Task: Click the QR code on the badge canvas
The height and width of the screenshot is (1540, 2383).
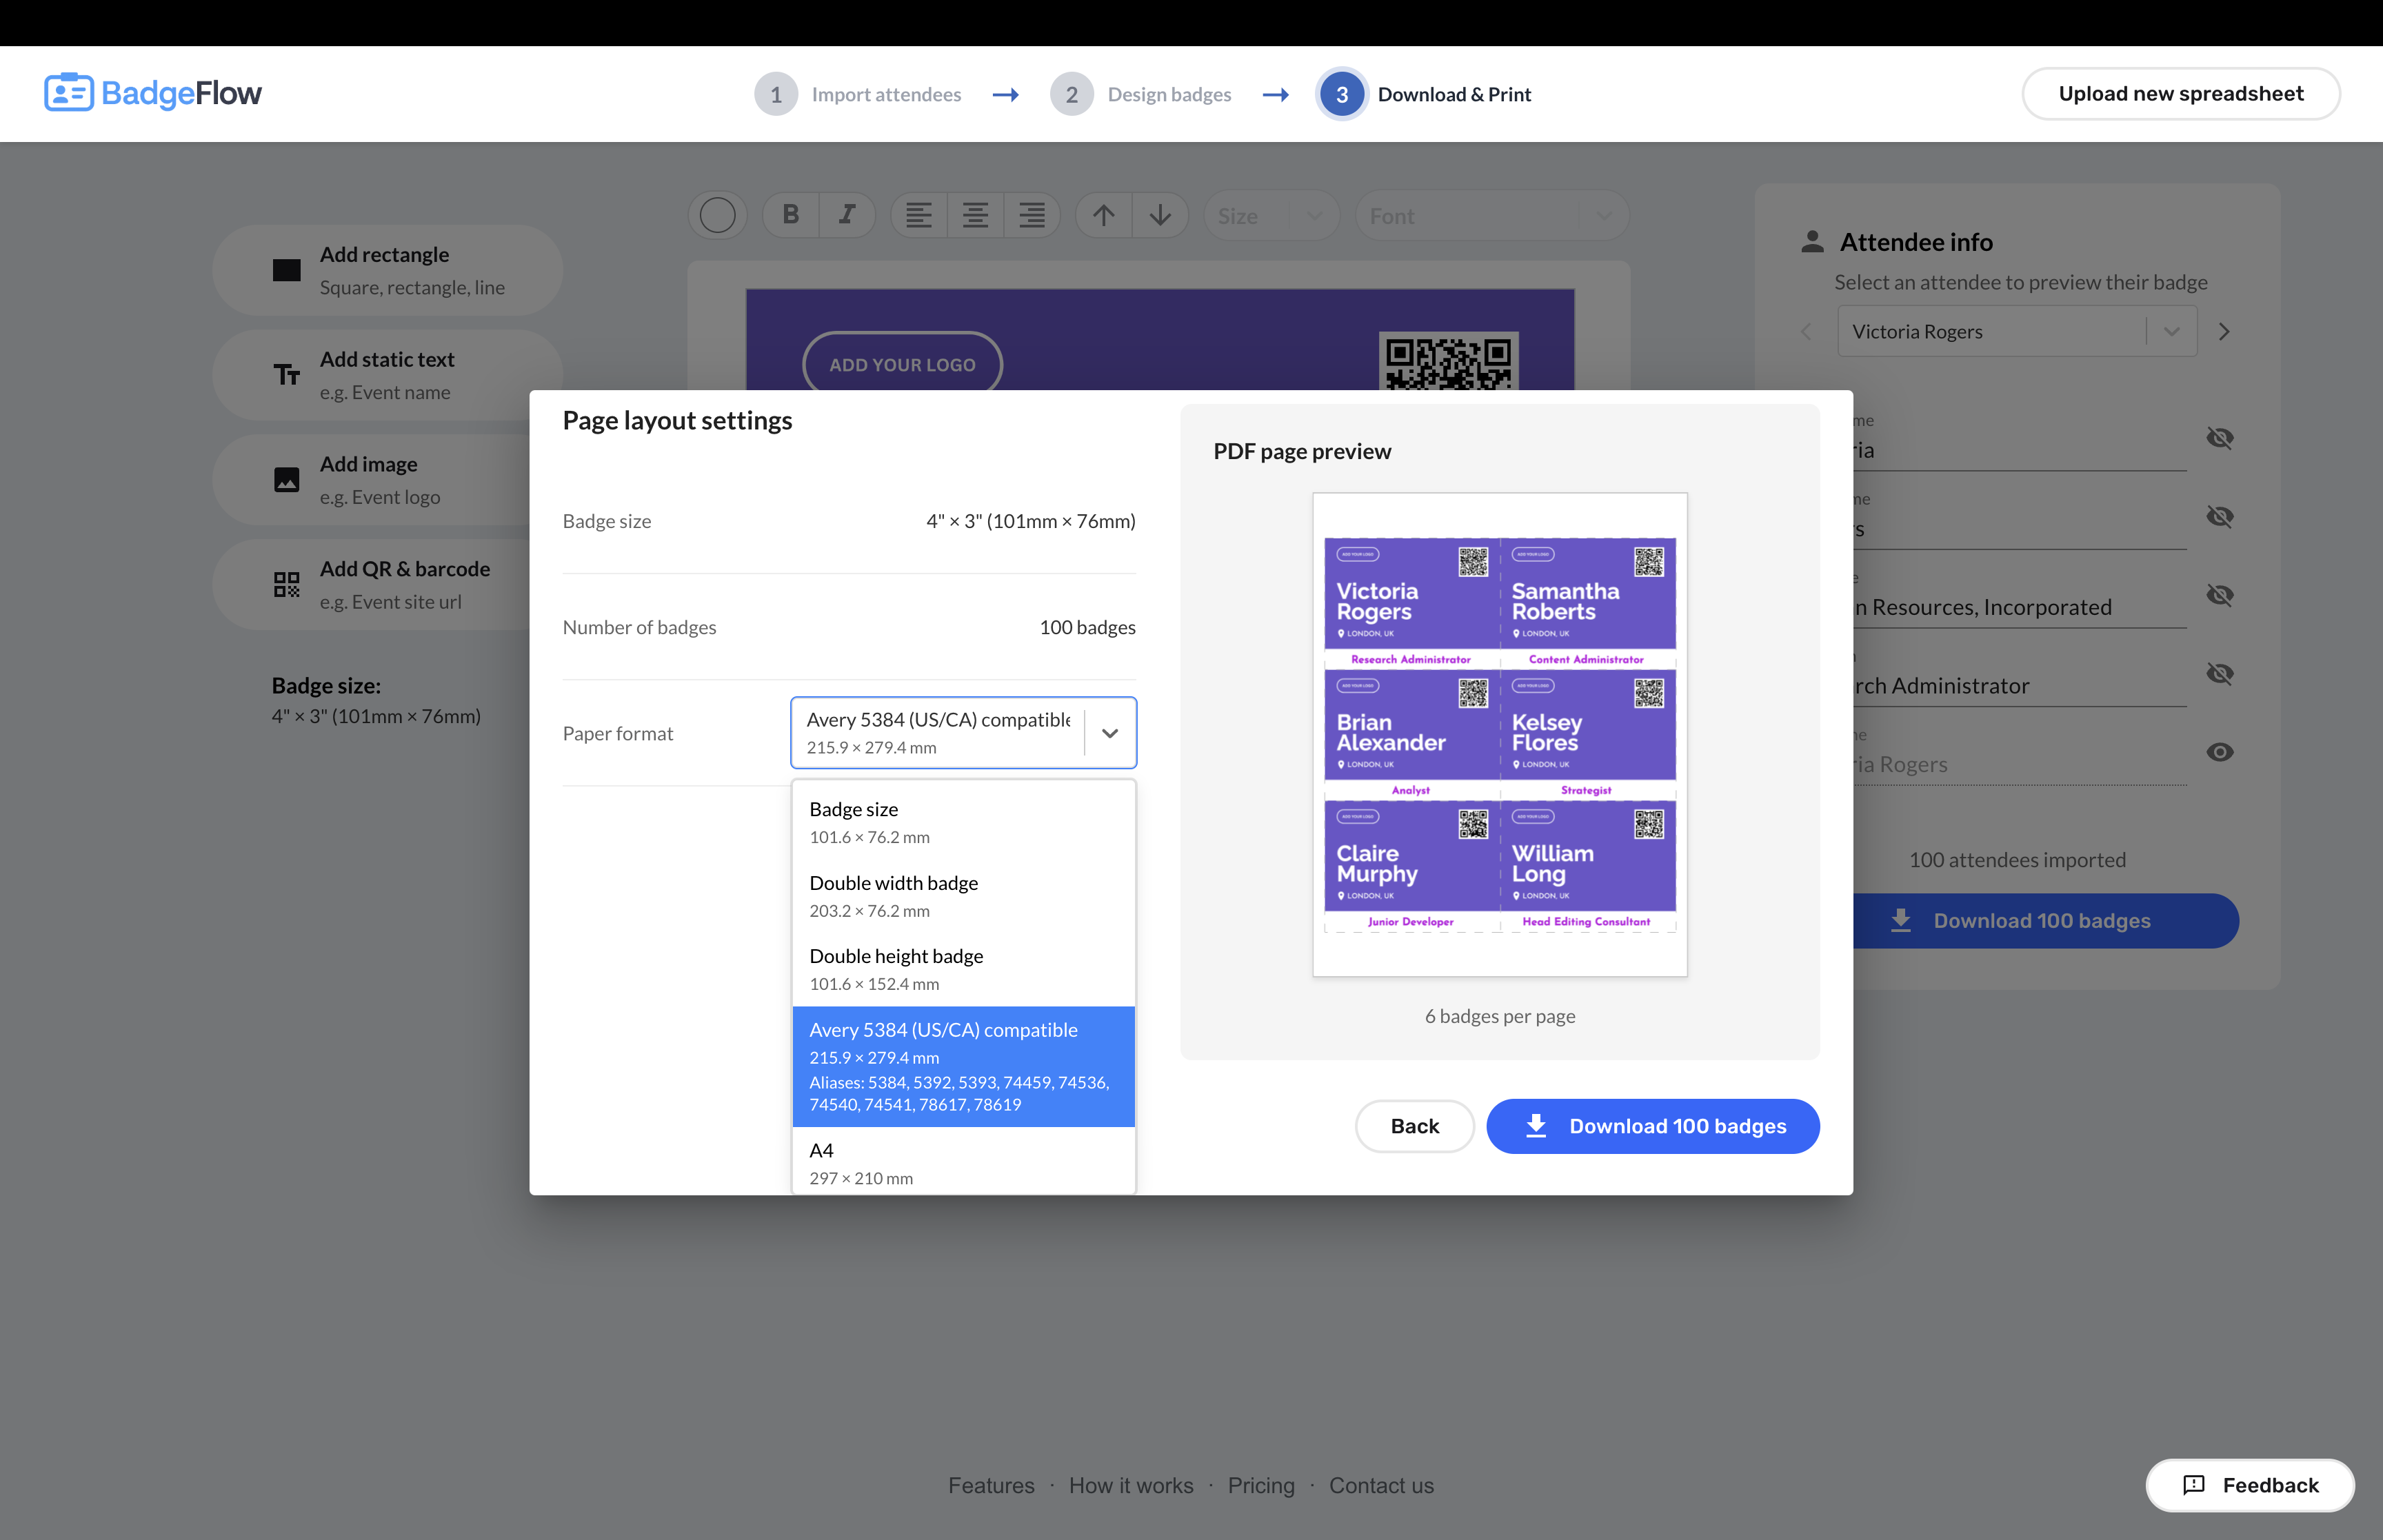Action: (1448, 362)
